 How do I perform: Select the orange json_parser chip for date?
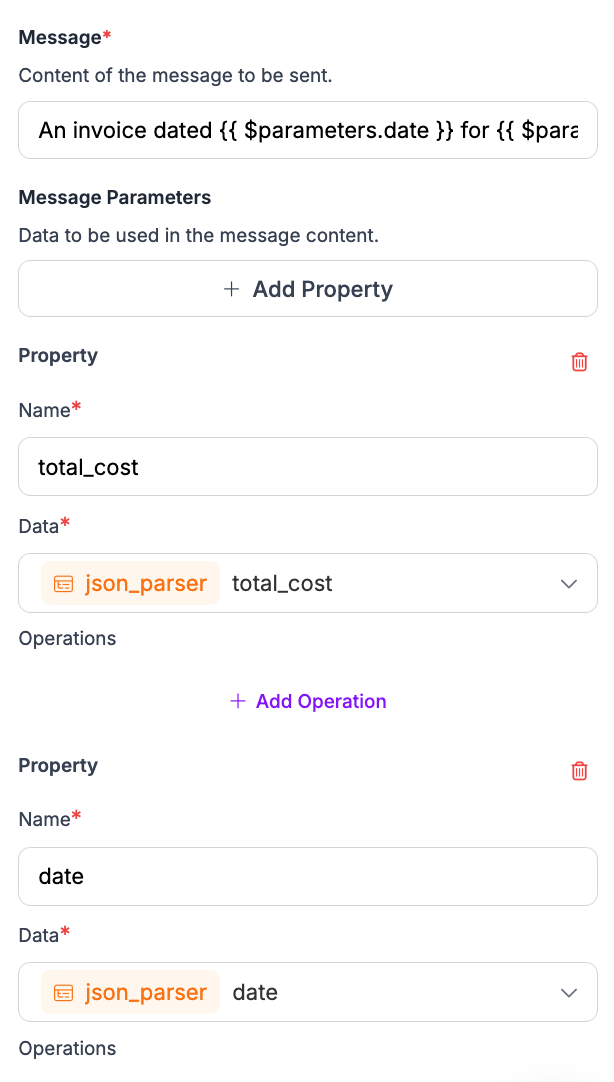coord(130,992)
